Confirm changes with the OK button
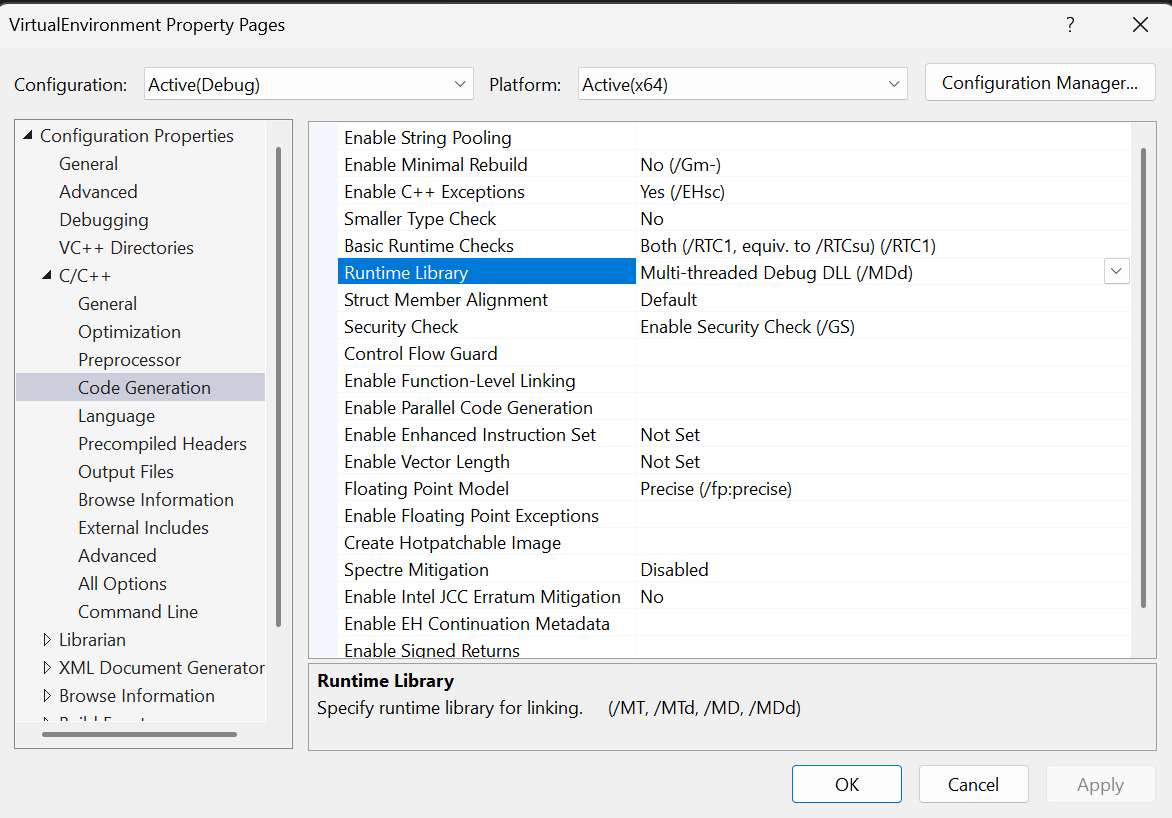This screenshot has height=818, width=1172. click(x=847, y=784)
